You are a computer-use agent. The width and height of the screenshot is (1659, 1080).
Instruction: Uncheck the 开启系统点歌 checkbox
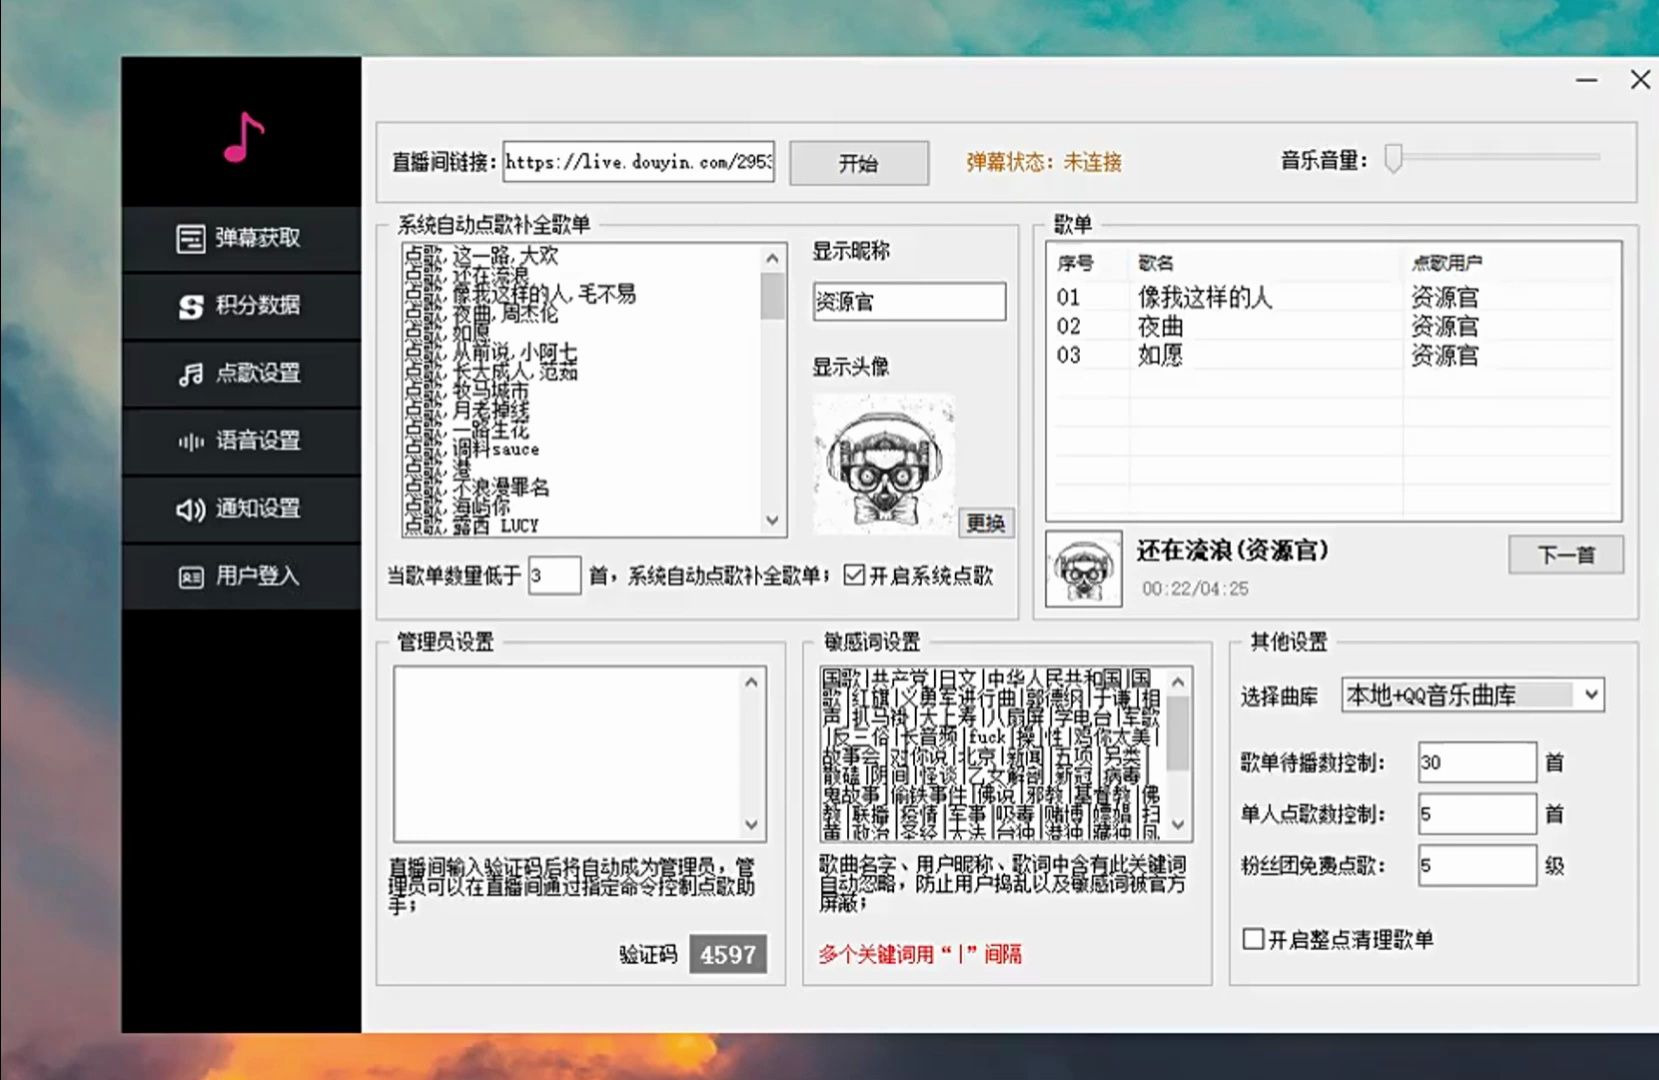coord(855,576)
